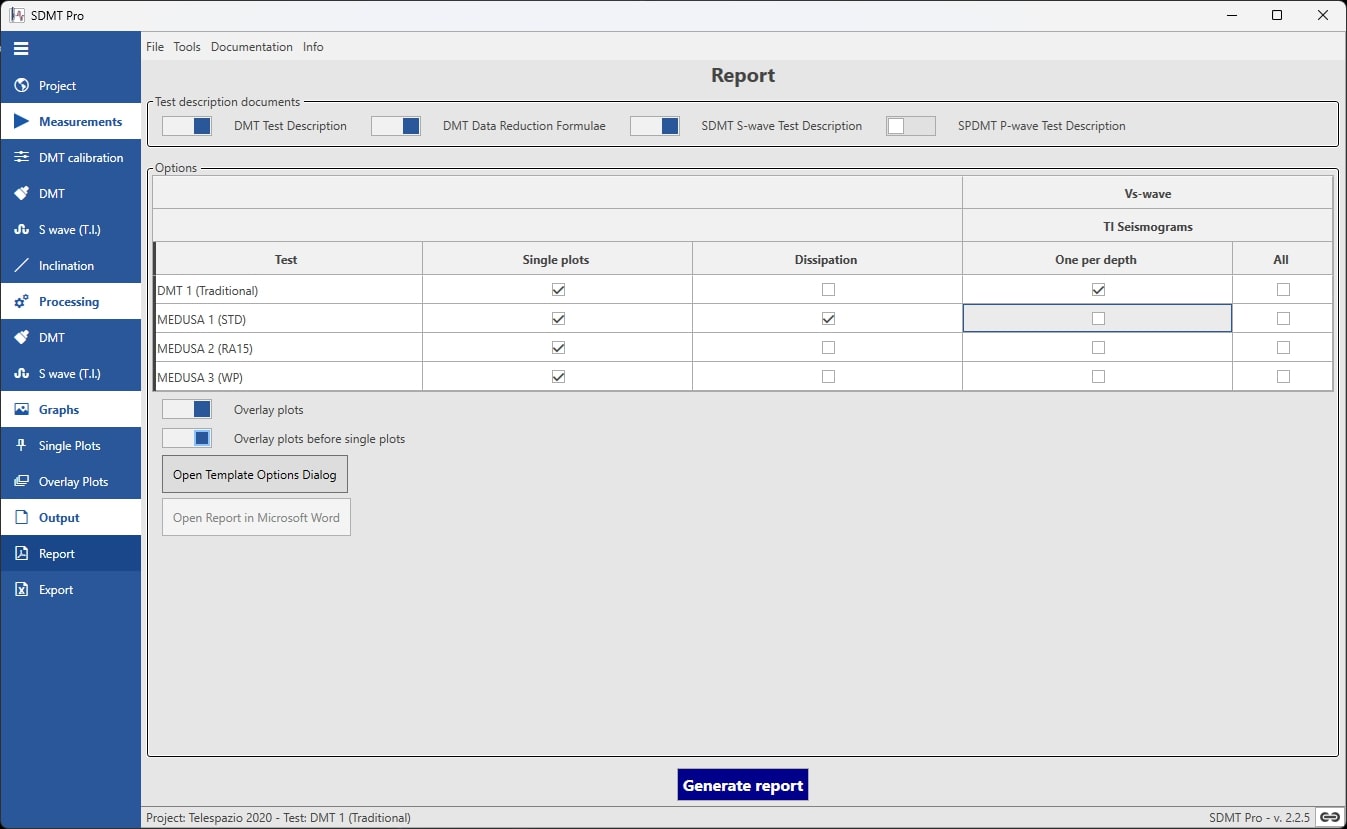Go to the Export sidebar item
1347x829 pixels.
70,590
